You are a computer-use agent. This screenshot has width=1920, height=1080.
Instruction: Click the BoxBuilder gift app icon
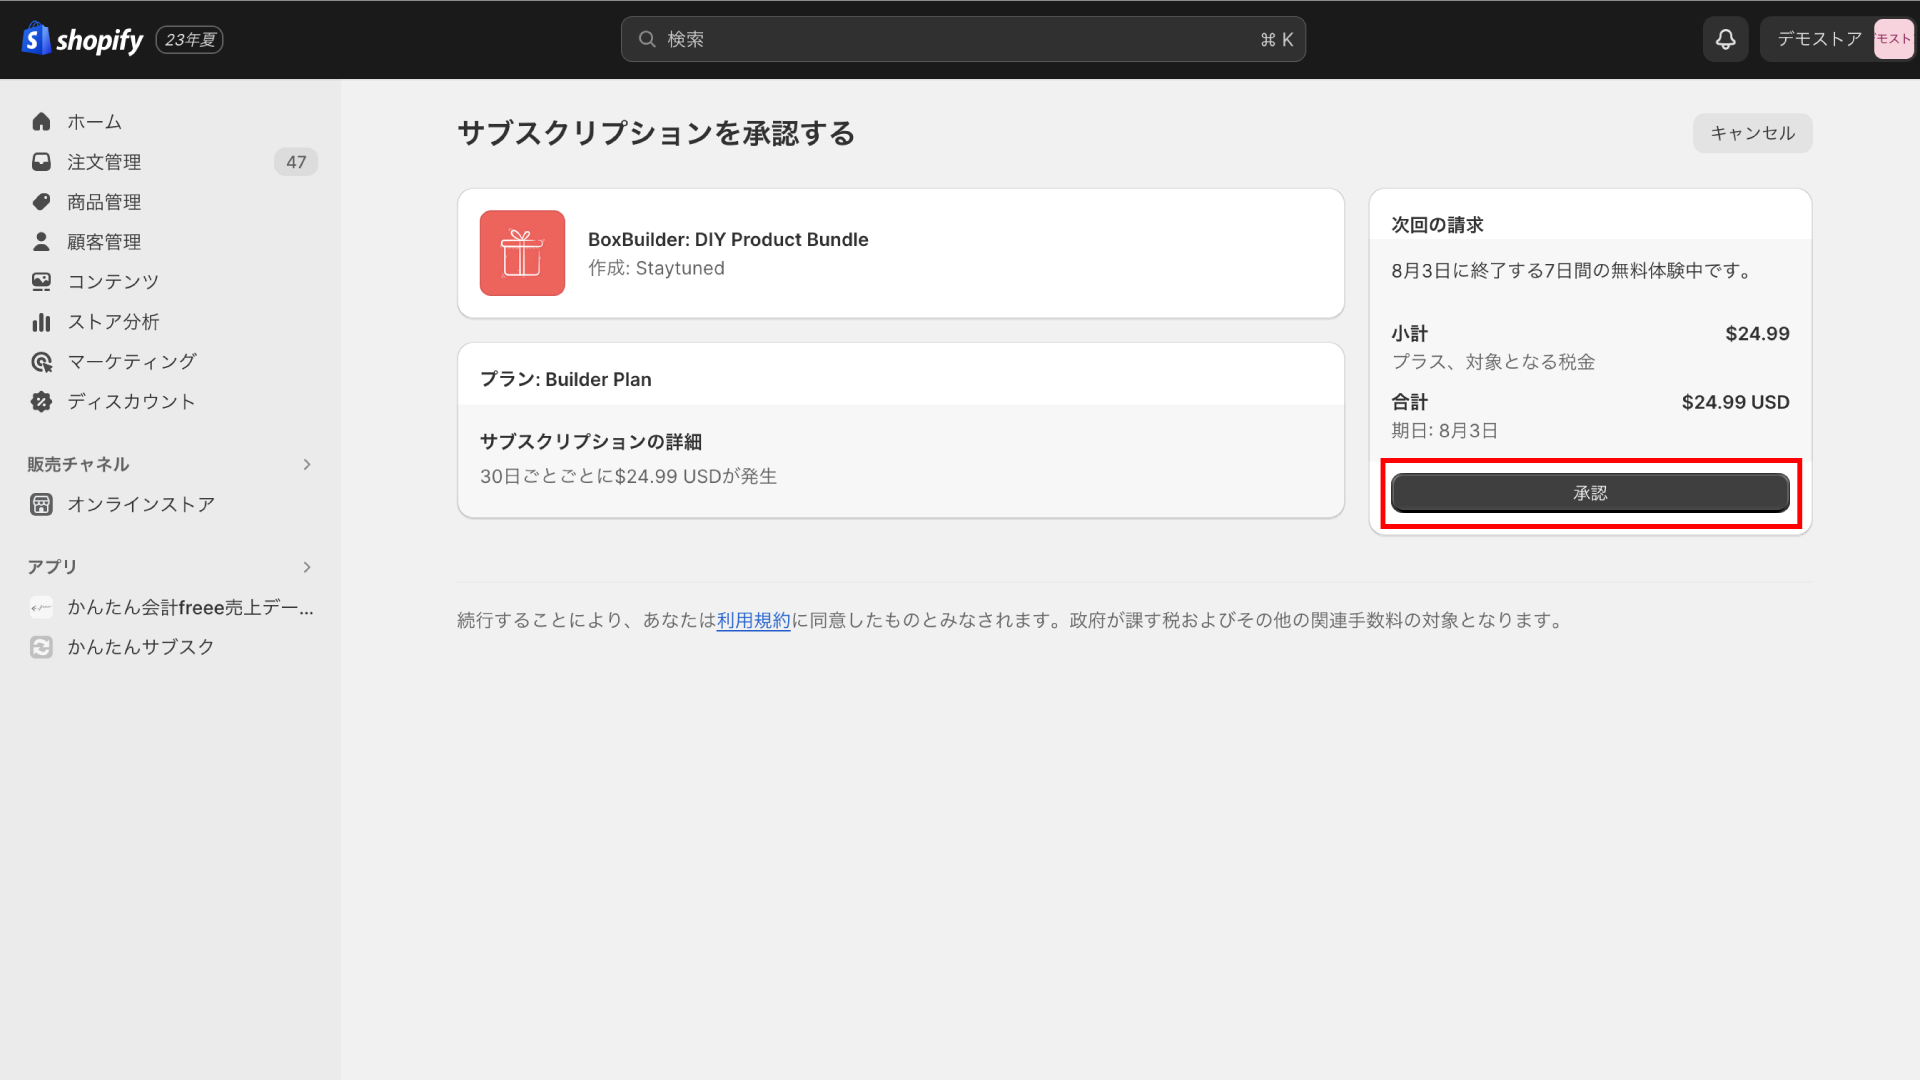tap(522, 253)
